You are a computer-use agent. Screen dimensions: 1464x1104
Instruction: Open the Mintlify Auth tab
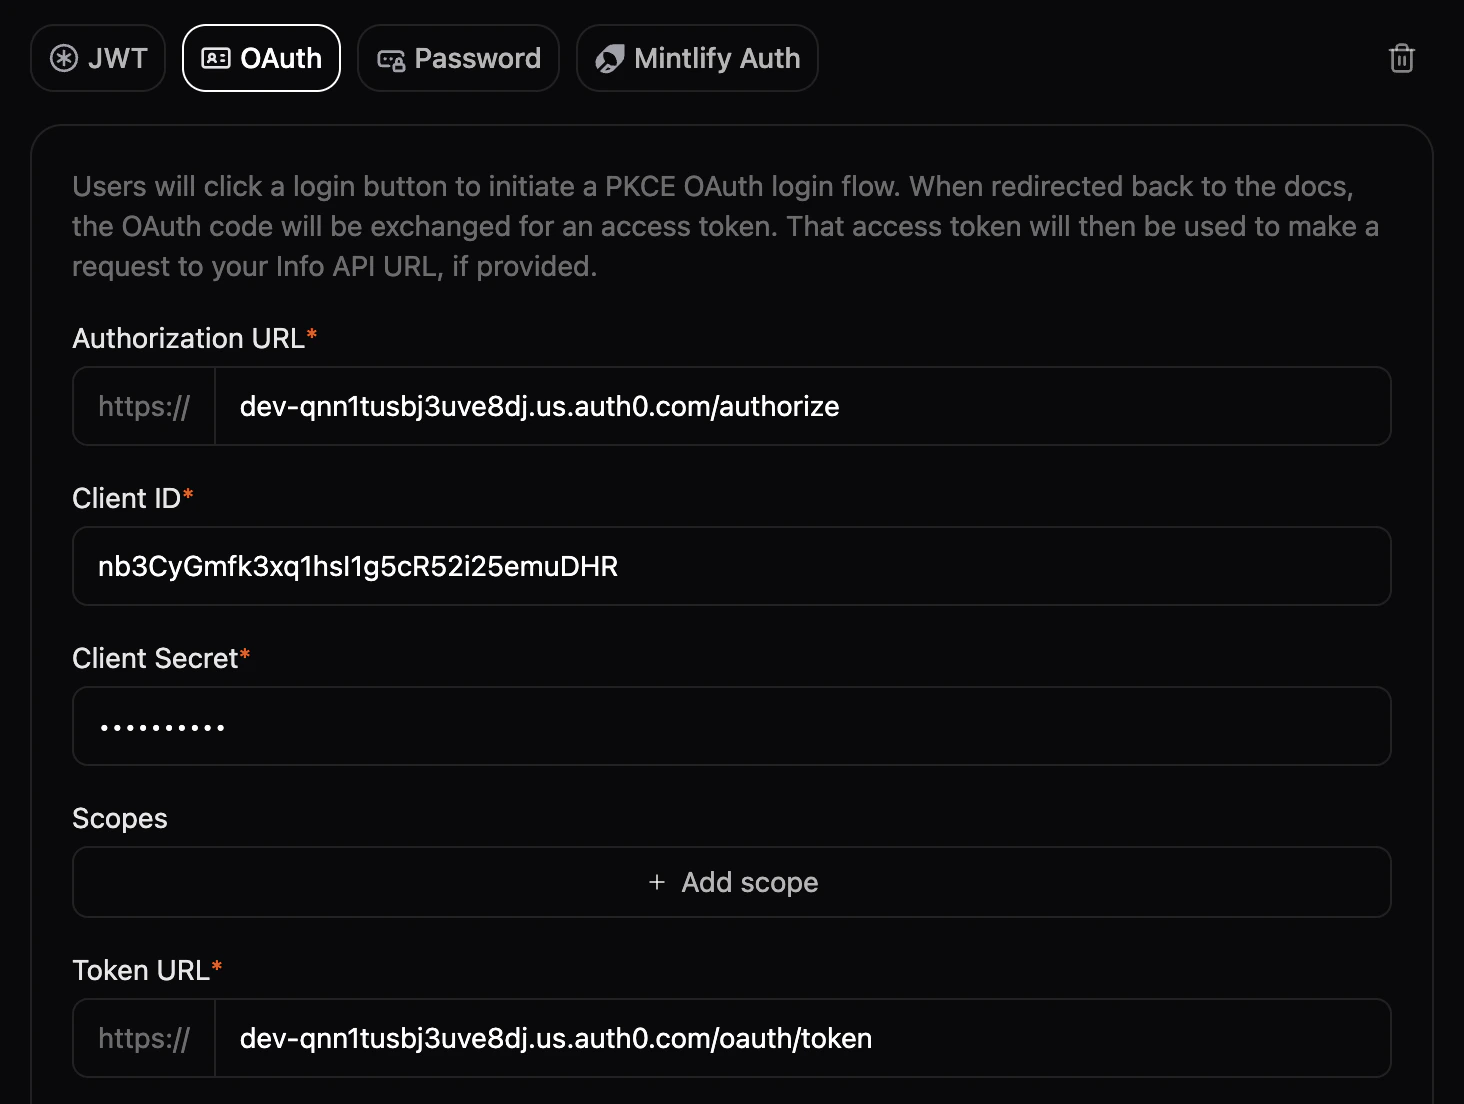[x=697, y=58]
